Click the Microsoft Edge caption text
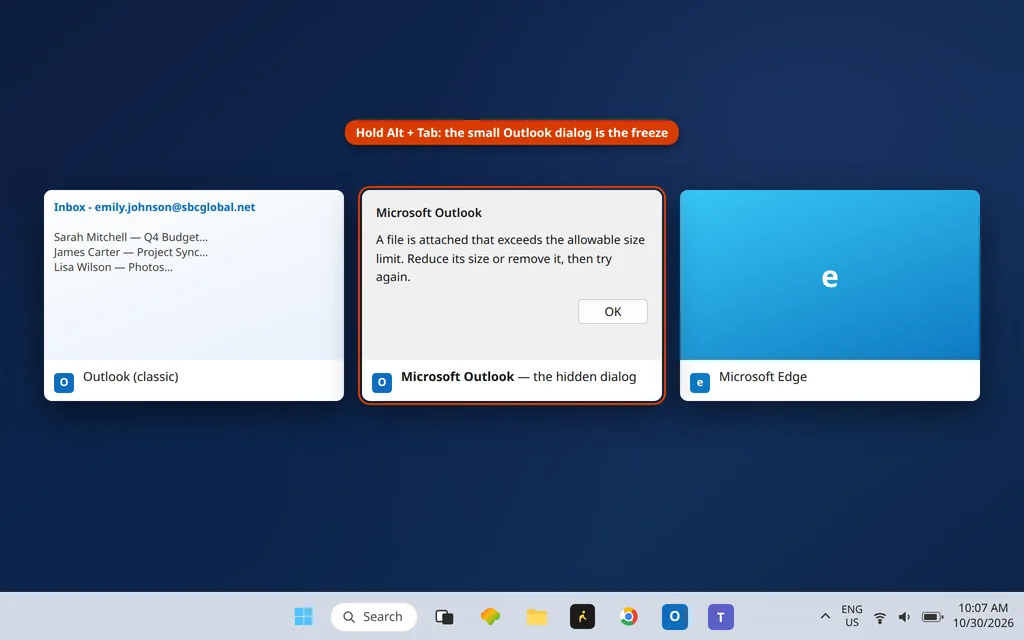The width and height of the screenshot is (1024, 640). tap(763, 377)
